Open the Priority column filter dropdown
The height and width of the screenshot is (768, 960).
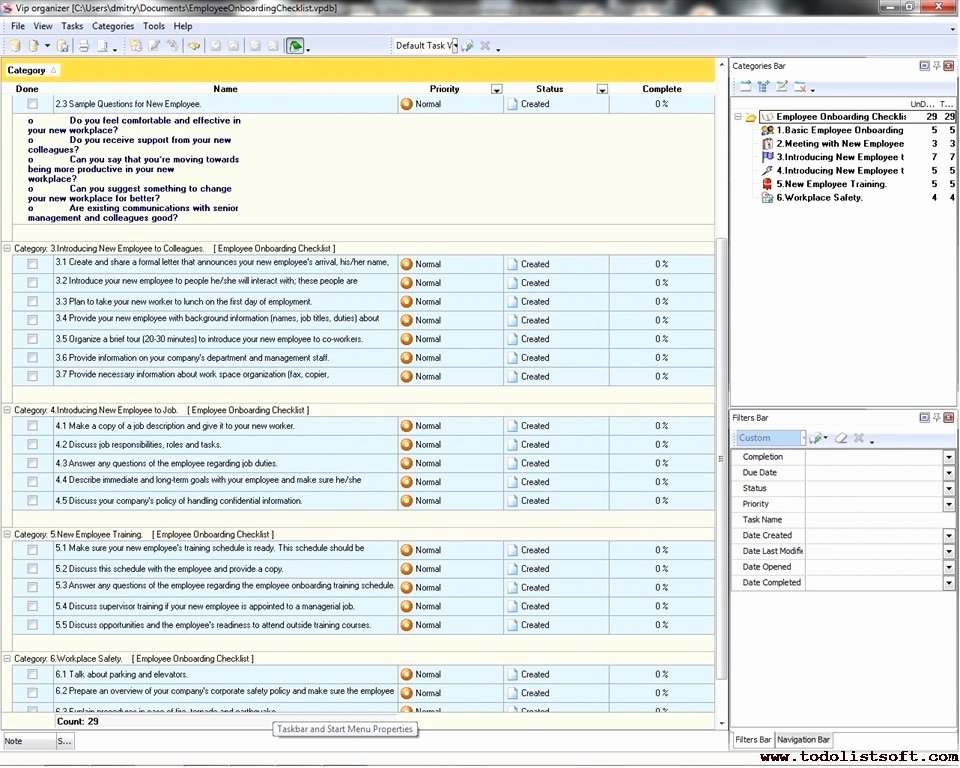pos(497,89)
